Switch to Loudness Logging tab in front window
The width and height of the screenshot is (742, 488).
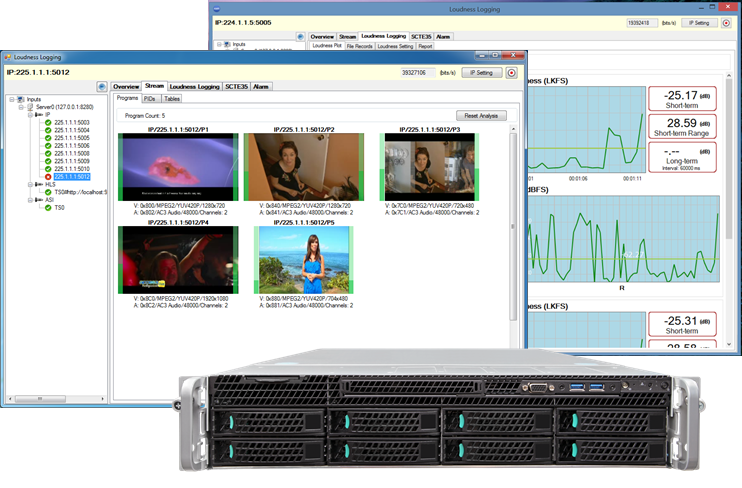pos(194,87)
